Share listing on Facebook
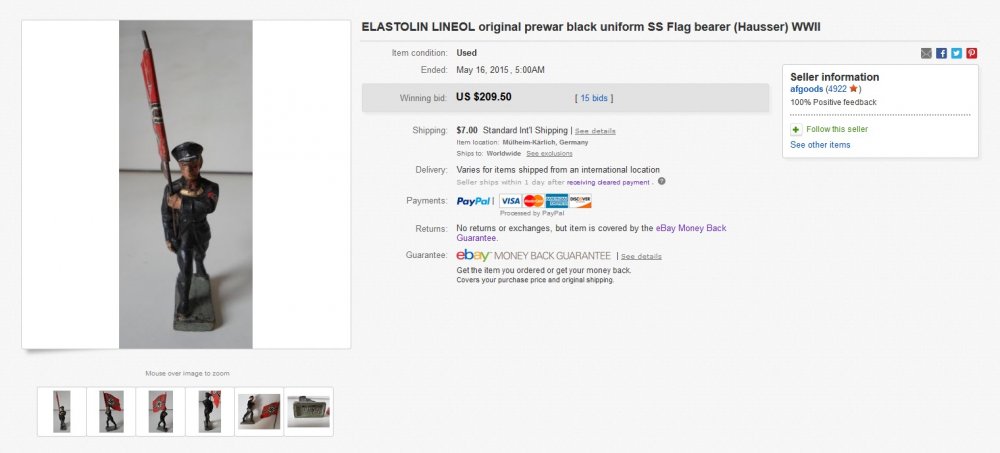Image resolution: width=1000 pixels, height=453 pixels. tap(941, 53)
